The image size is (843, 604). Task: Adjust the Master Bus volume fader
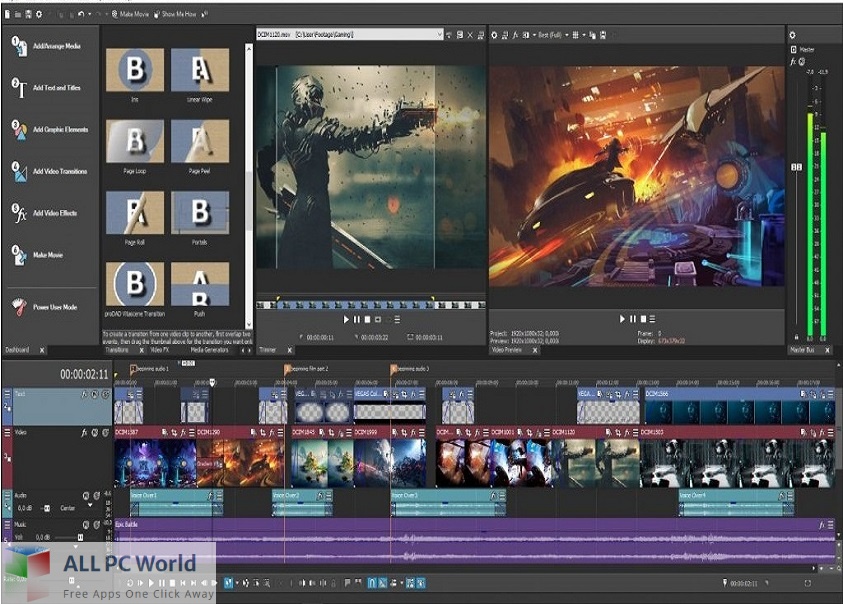click(x=796, y=167)
